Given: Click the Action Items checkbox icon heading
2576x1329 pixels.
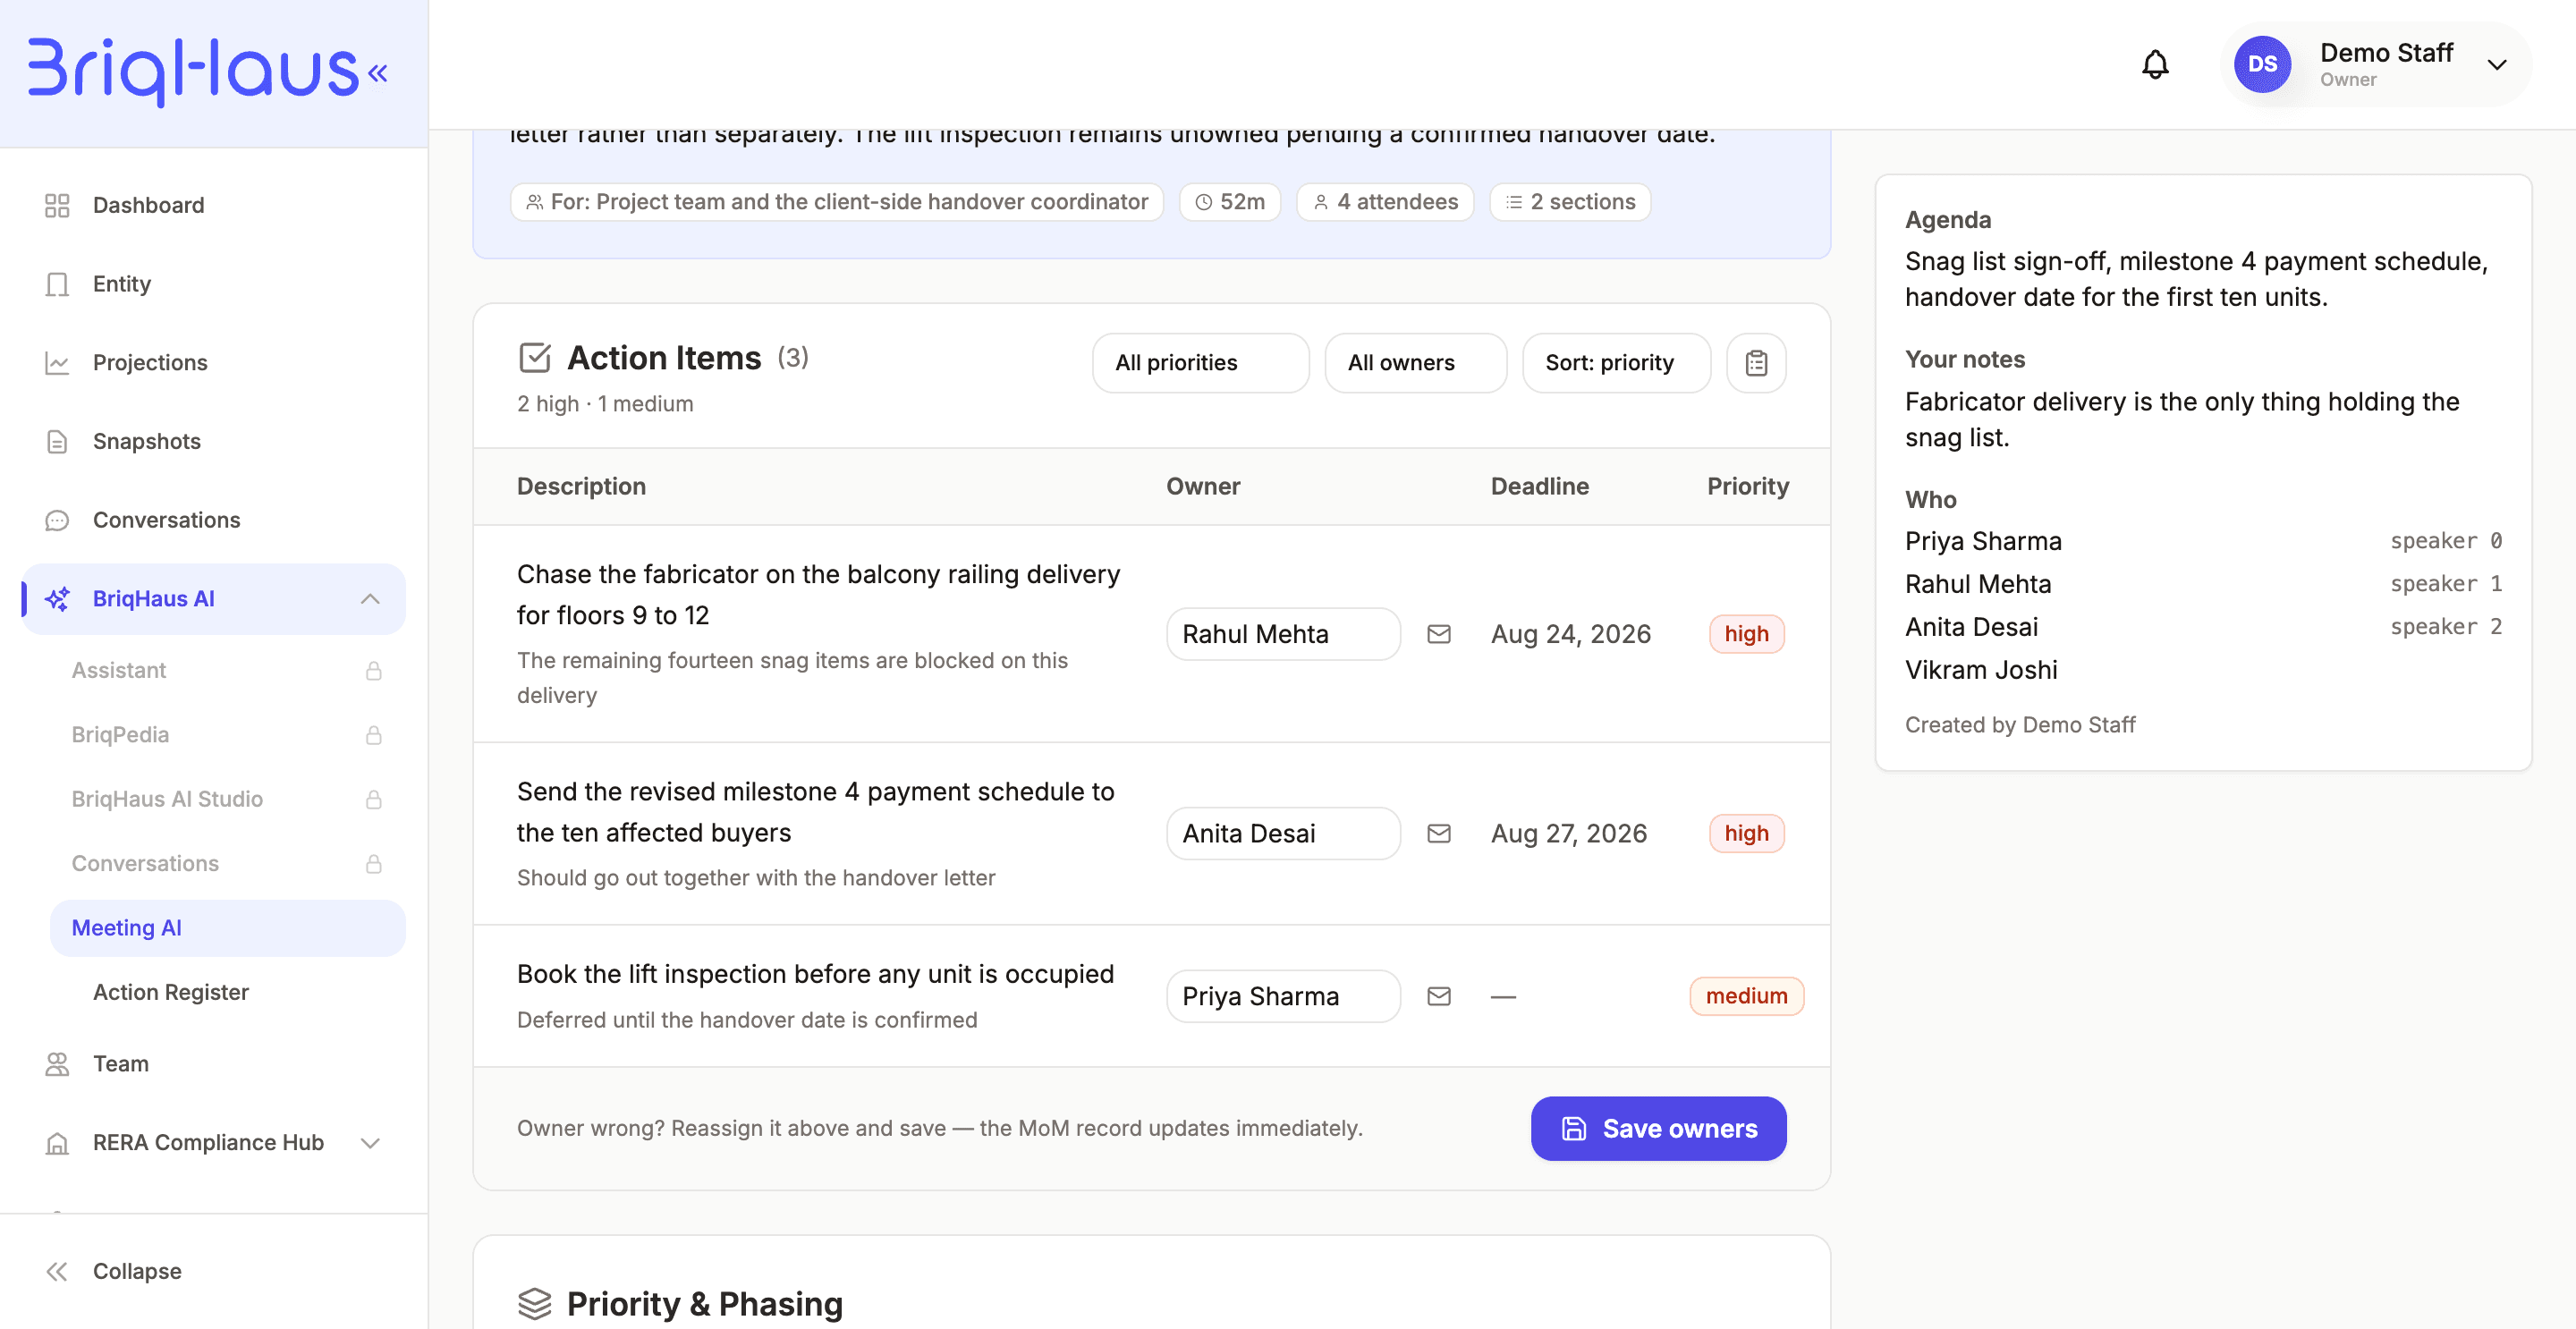Looking at the screenshot, I should click(x=535, y=357).
